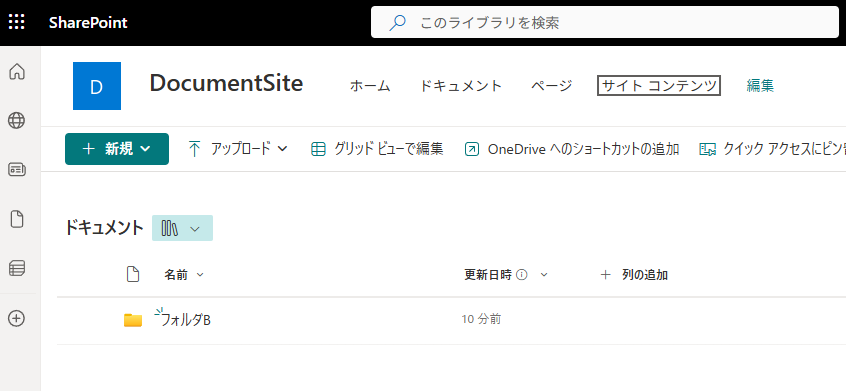Go to ホーム navigation item
The image size is (846, 391).
(x=370, y=86)
